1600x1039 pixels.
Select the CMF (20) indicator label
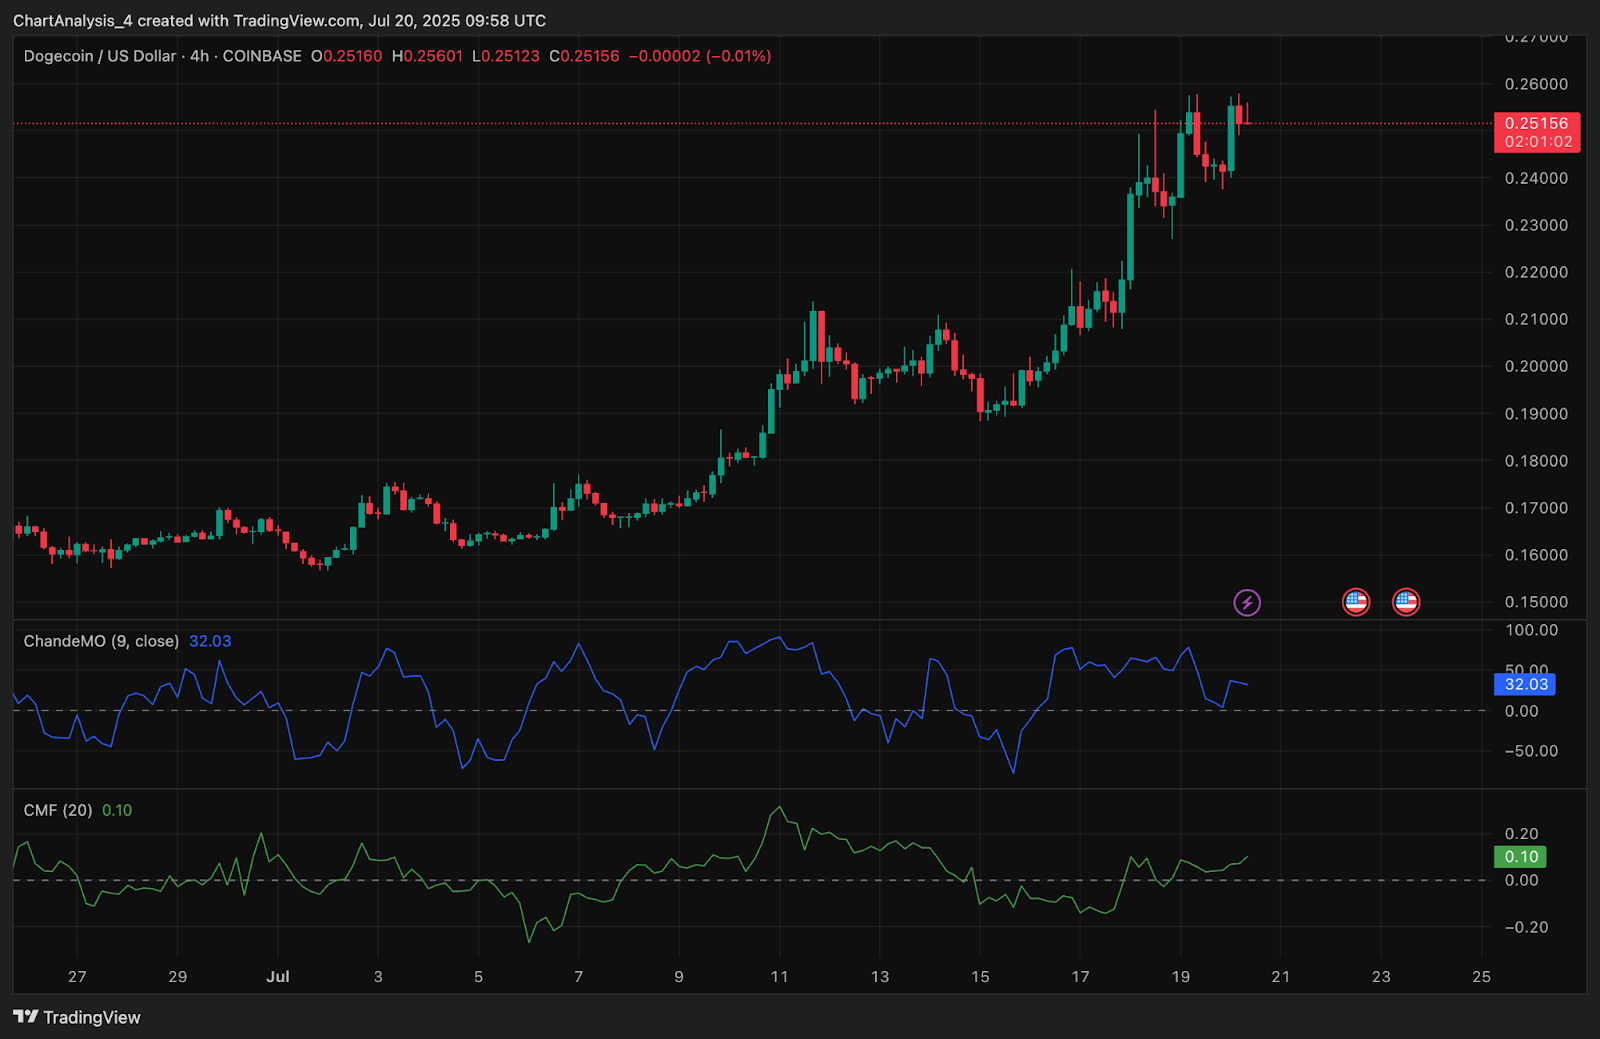pyautogui.click(x=58, y=810)
